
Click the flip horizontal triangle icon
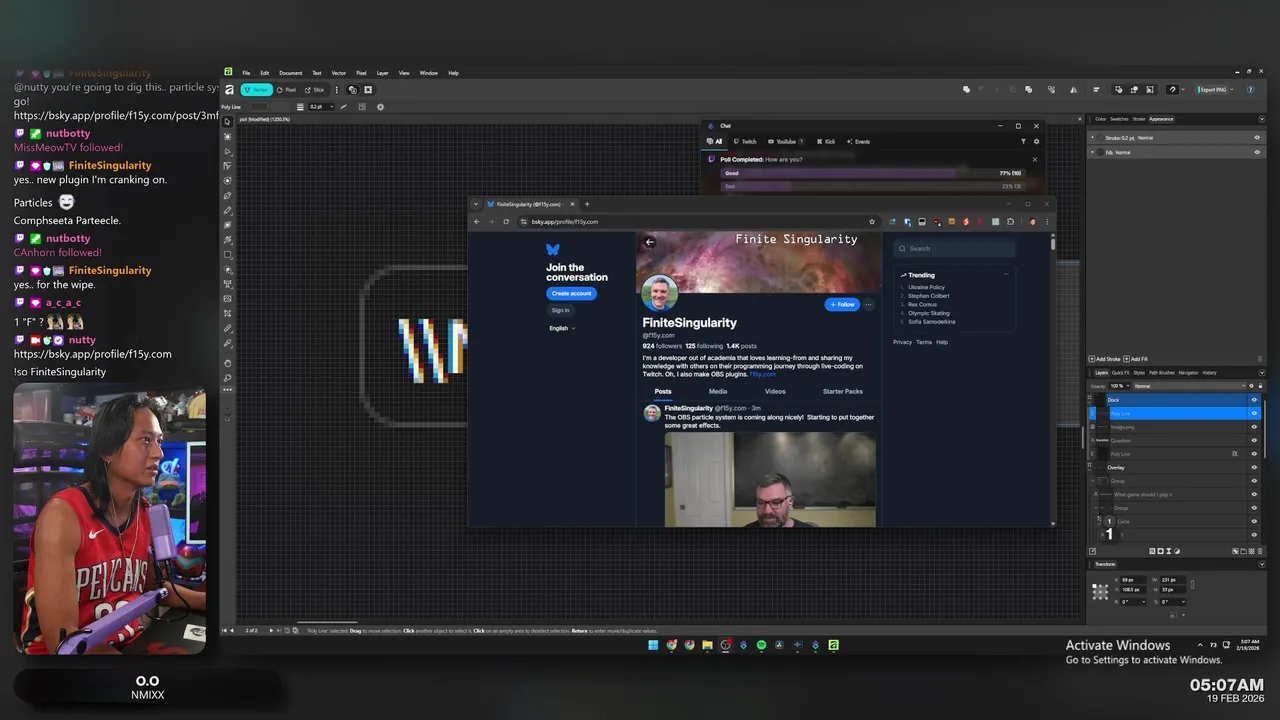coord(1073,89)
